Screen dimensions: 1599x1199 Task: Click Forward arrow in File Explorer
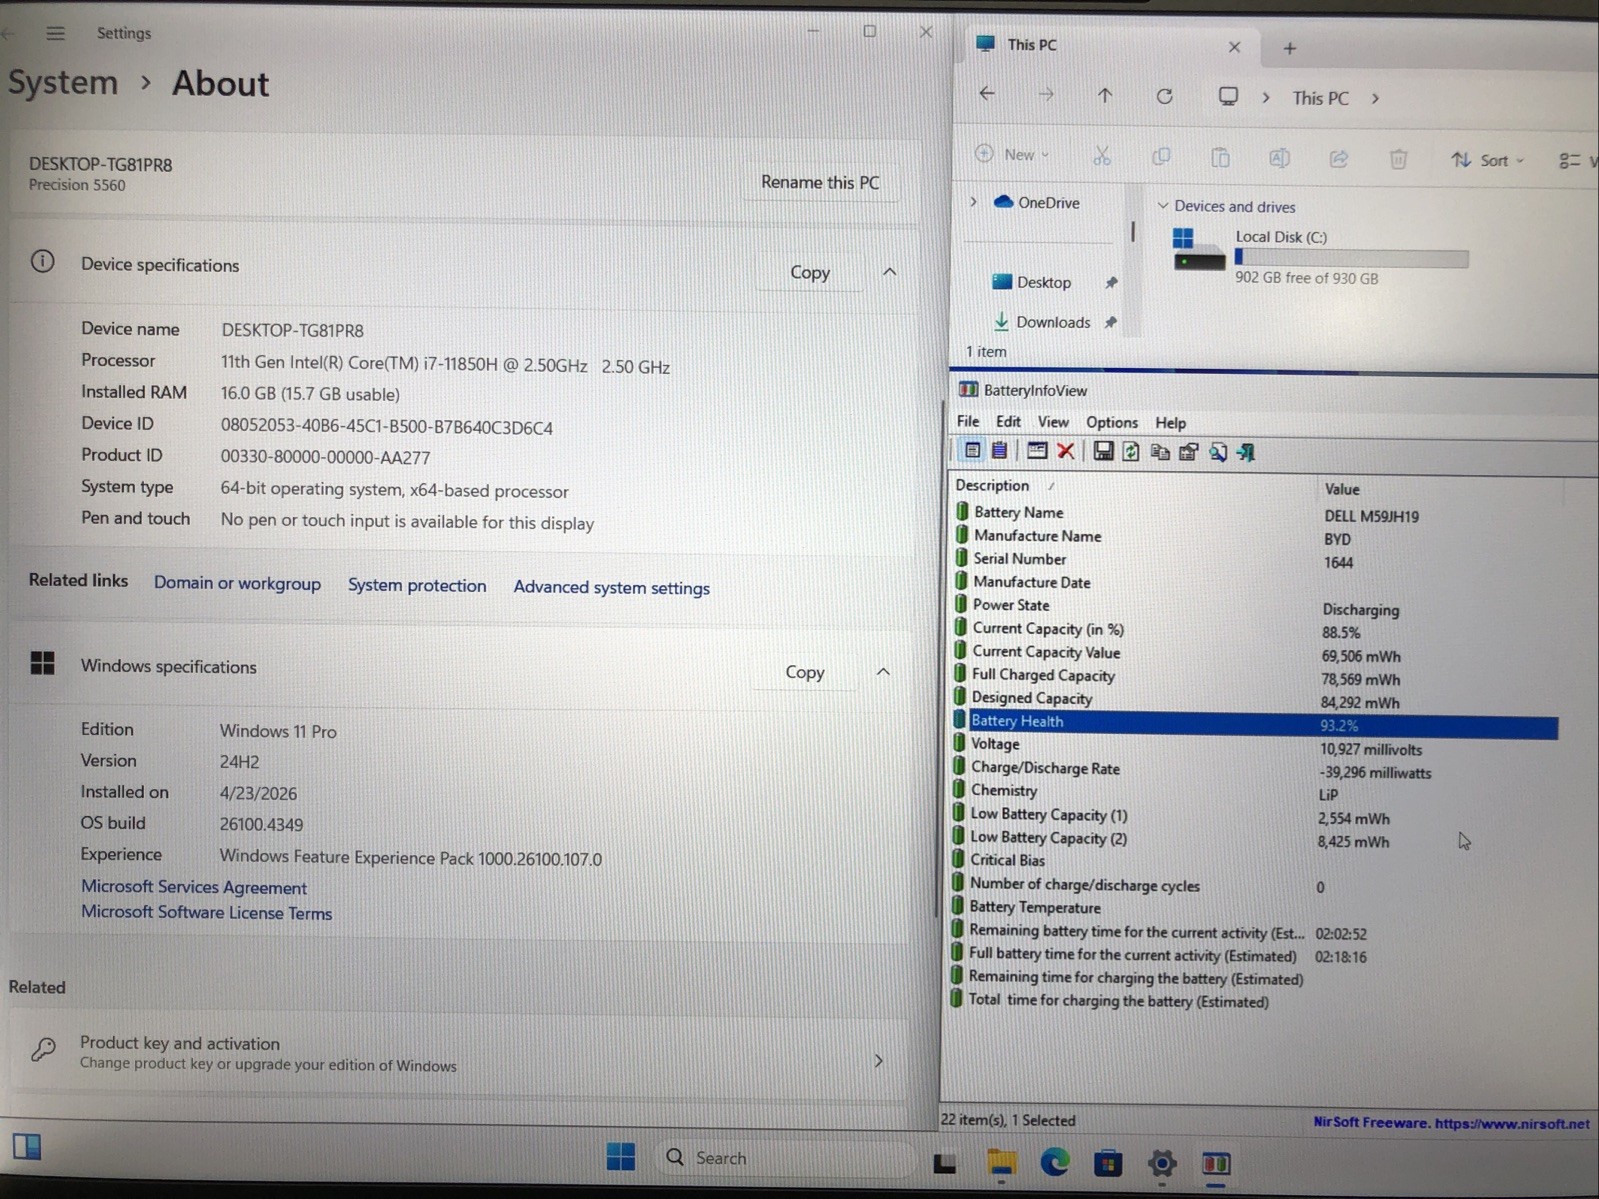tap(1046, 94)
